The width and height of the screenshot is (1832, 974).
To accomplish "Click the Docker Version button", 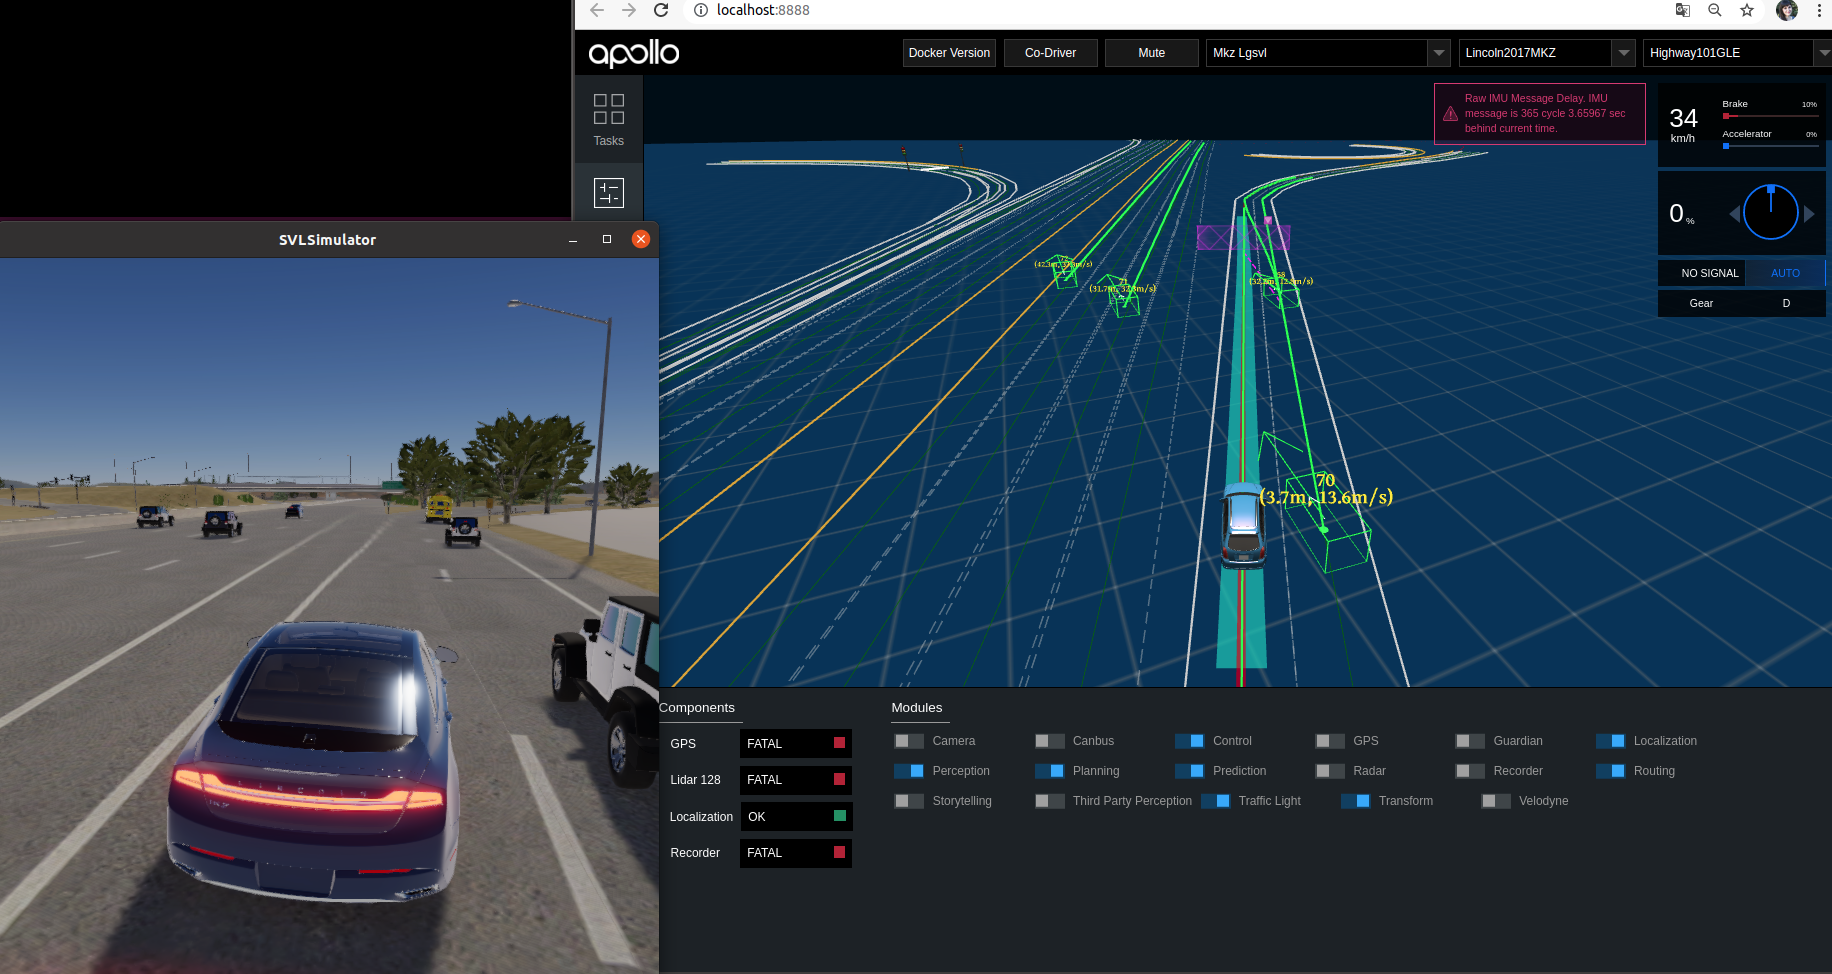I will tap(949, 53).
